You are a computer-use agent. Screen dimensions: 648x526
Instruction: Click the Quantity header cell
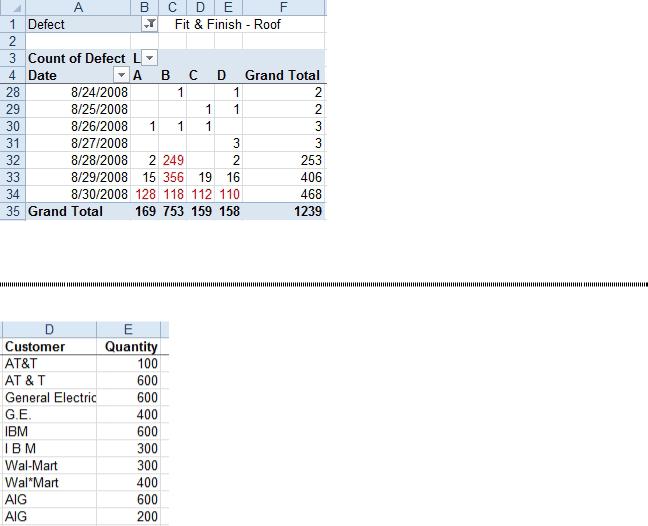(x=128, y=346)
